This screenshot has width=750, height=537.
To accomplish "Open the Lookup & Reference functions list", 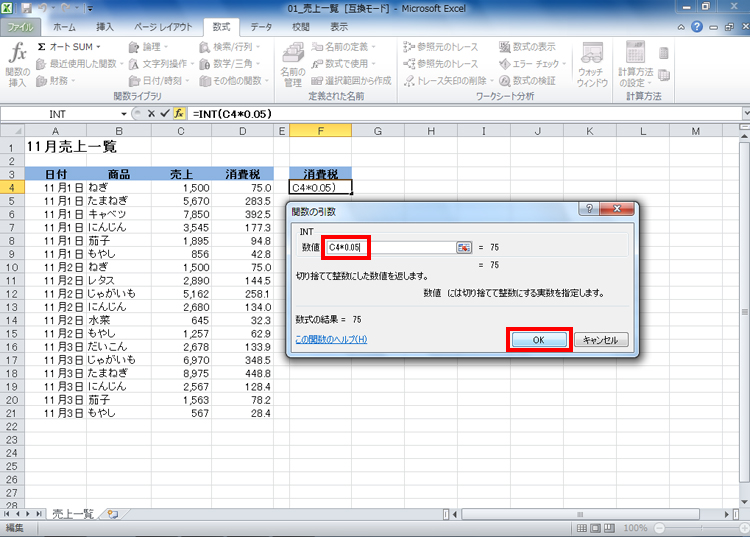I will pyautogui.click(x=230, y=47).
